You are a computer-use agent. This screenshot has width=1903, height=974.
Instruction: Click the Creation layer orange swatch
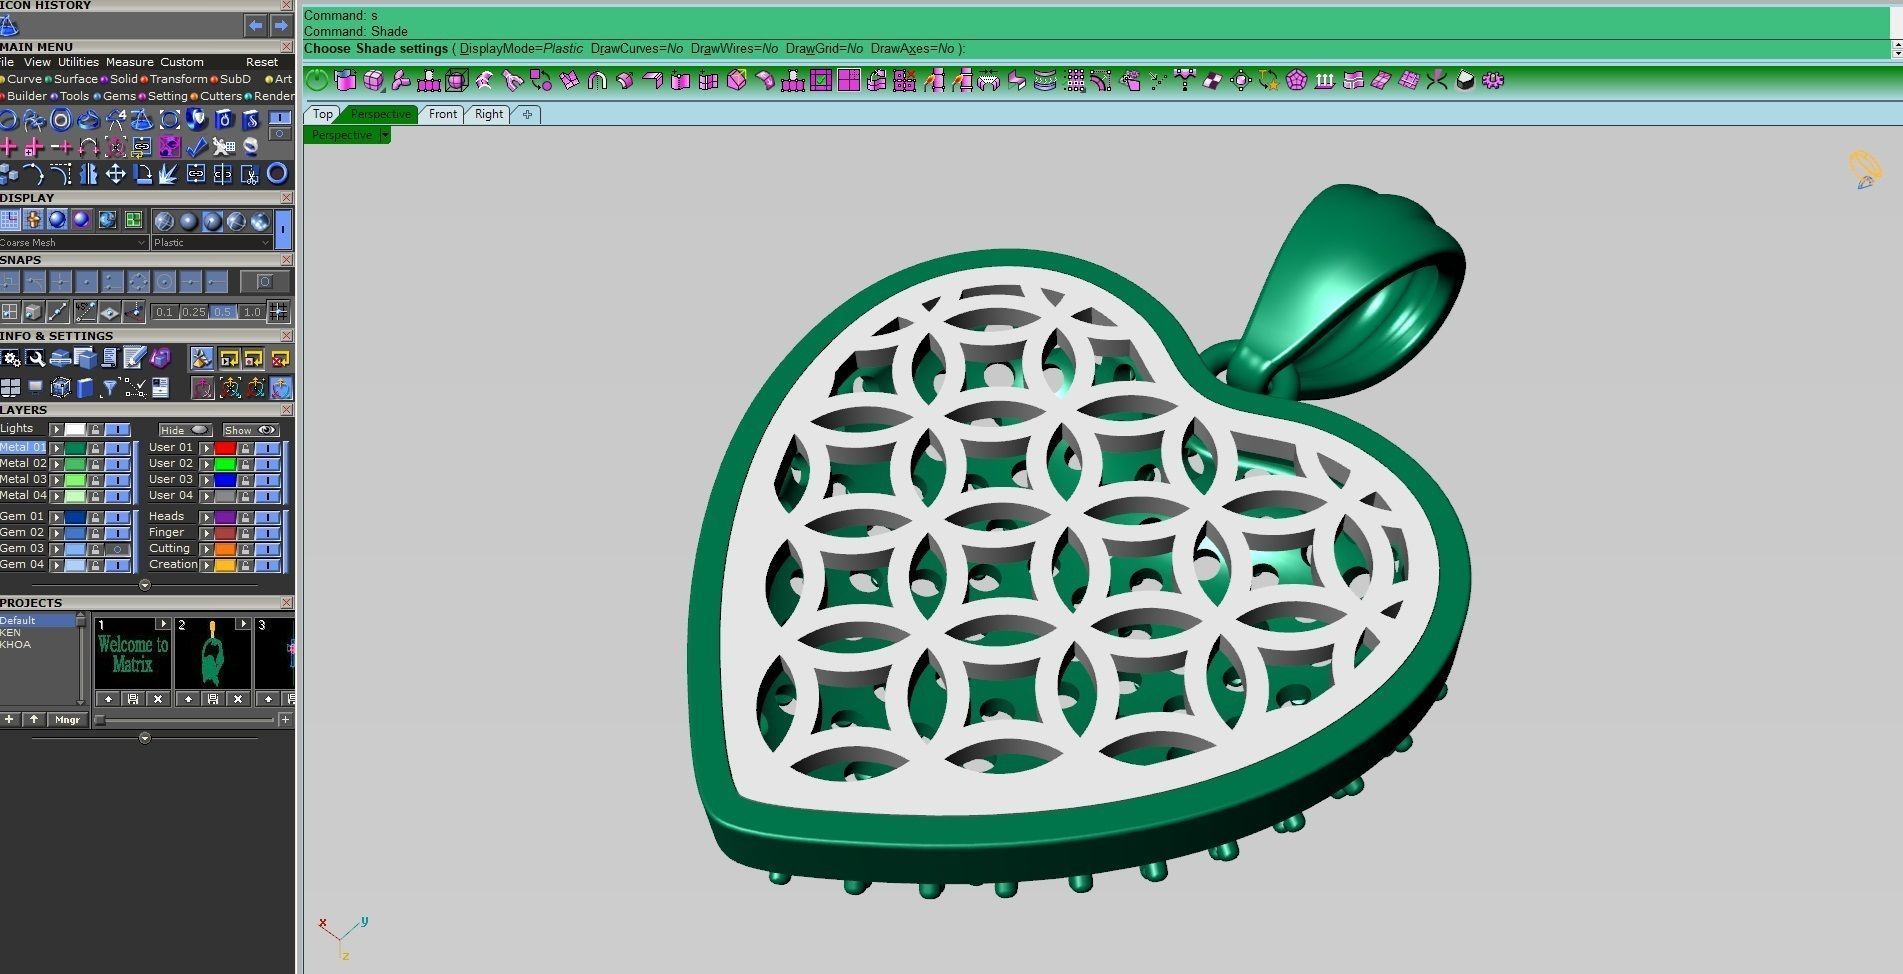[x=225, y=565]
